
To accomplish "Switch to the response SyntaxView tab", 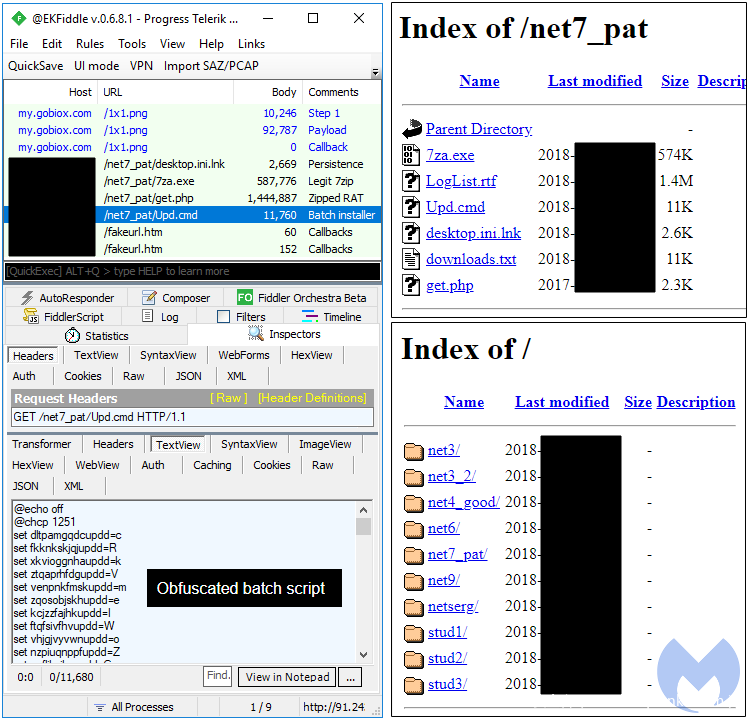I will [x=249, y=444].
